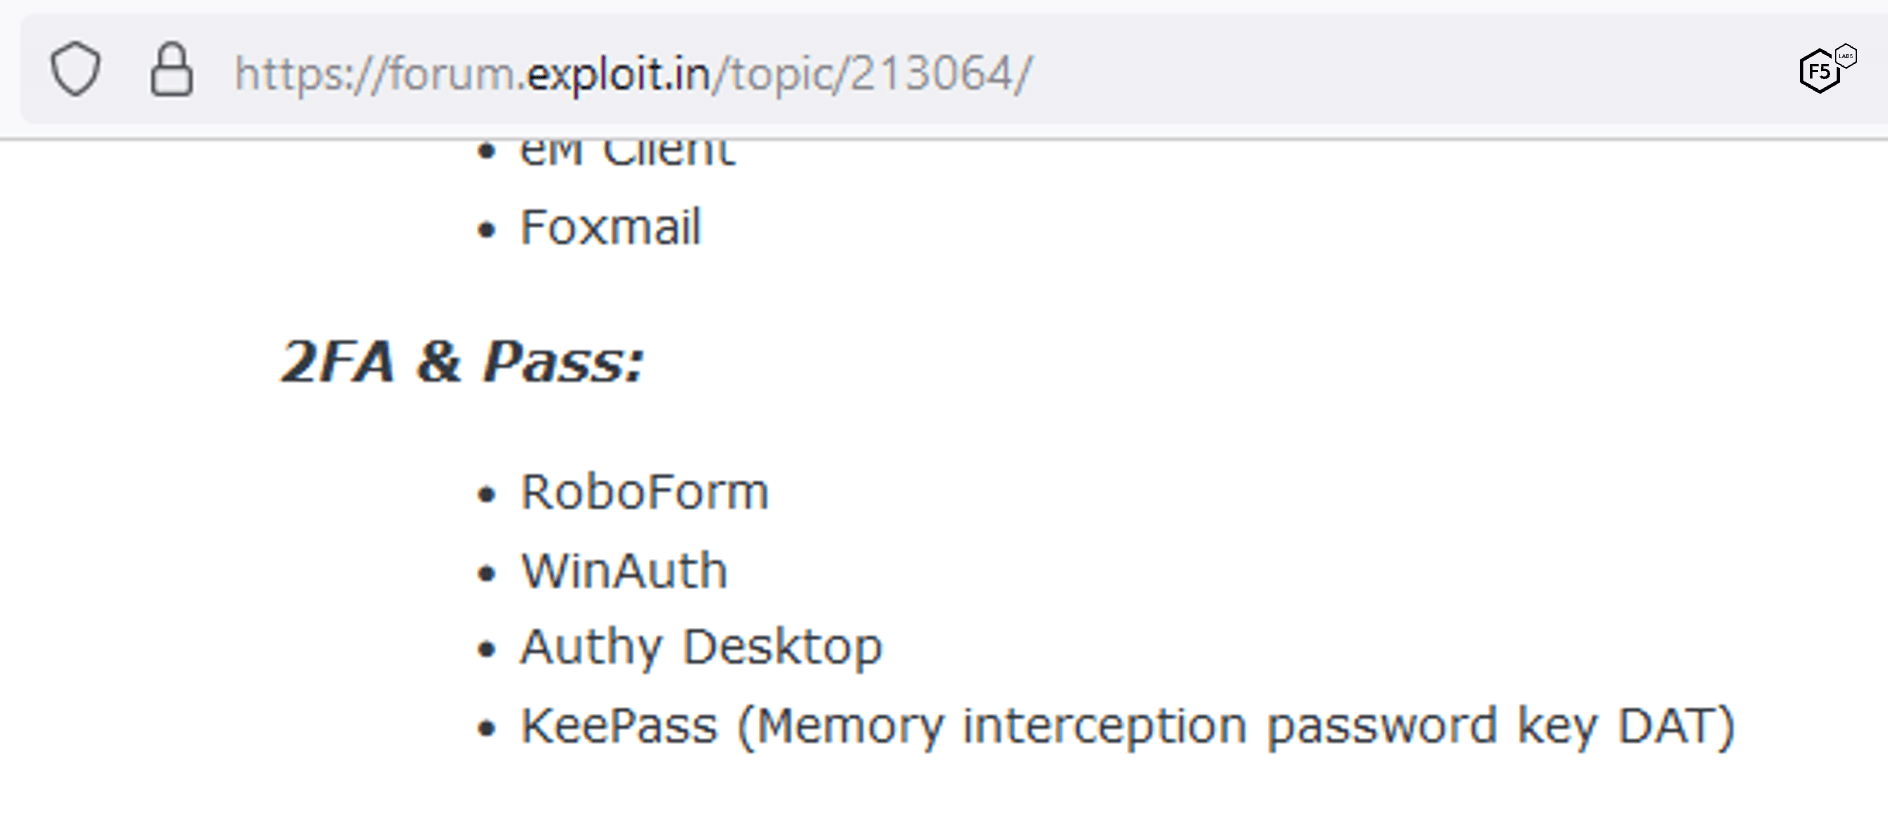The image size is (1888, 832).
Task: Select the WinAuth list entry
Action: [x=624, y=571]
